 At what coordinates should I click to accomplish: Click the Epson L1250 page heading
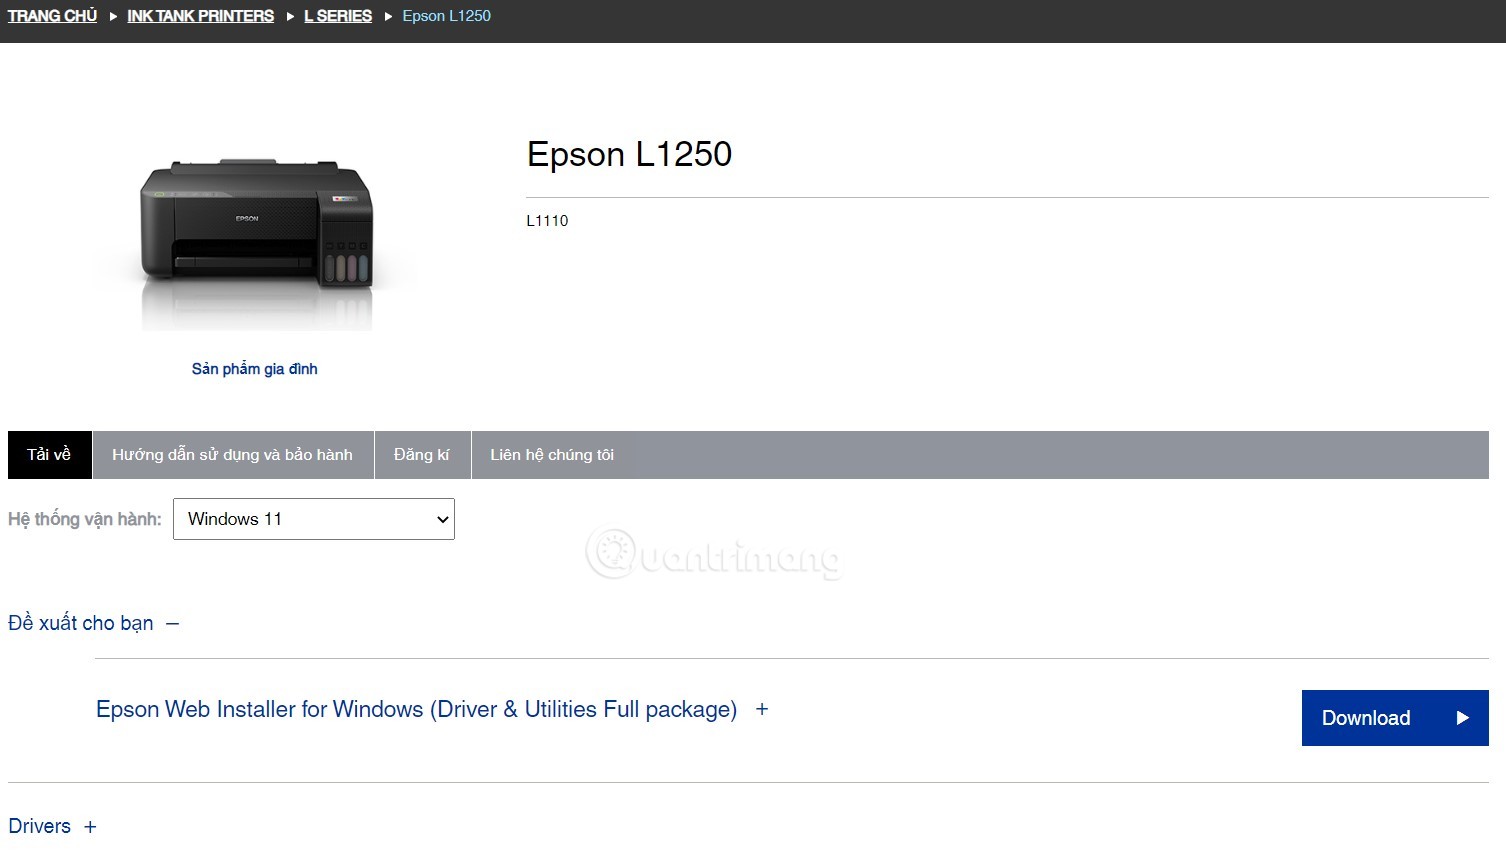pos(629,154)
